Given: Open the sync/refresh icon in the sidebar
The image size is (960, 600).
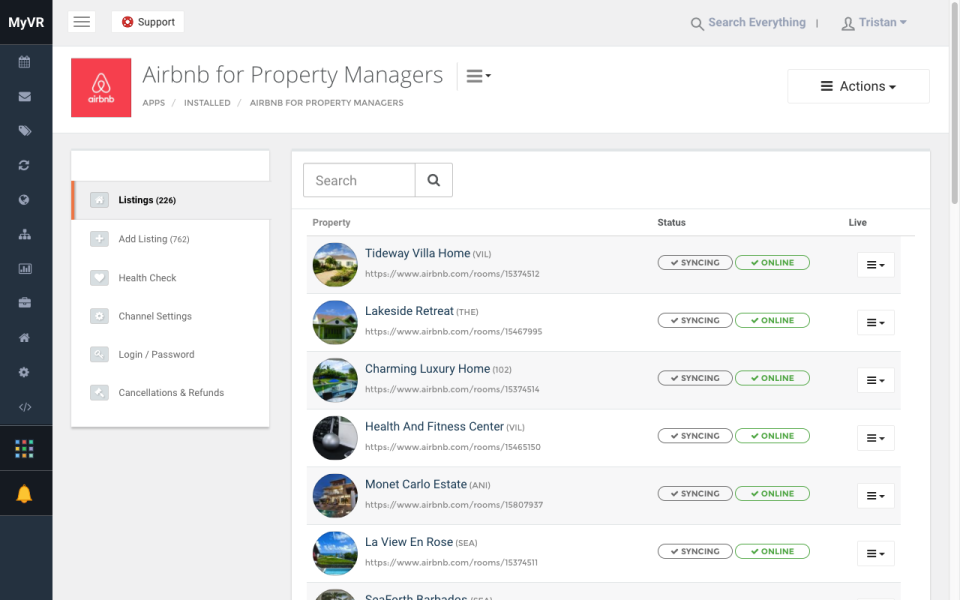Looking at the screenshot, I should [x=26, y=165].
